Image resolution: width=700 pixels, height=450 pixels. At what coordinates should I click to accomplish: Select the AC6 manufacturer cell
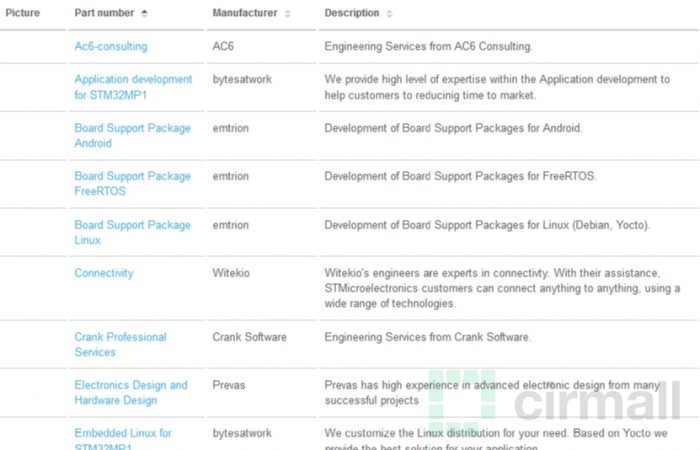(x=223, y=46)
